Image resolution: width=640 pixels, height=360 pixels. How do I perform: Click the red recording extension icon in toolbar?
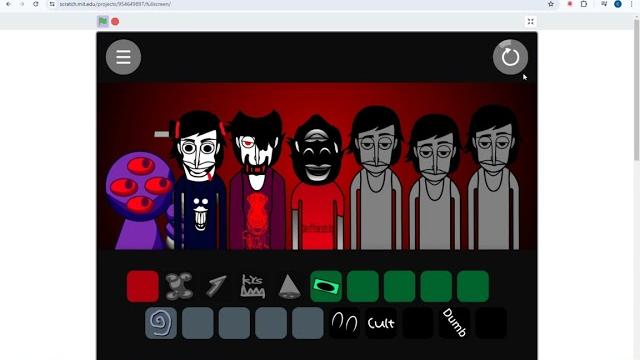click(570, 4)
